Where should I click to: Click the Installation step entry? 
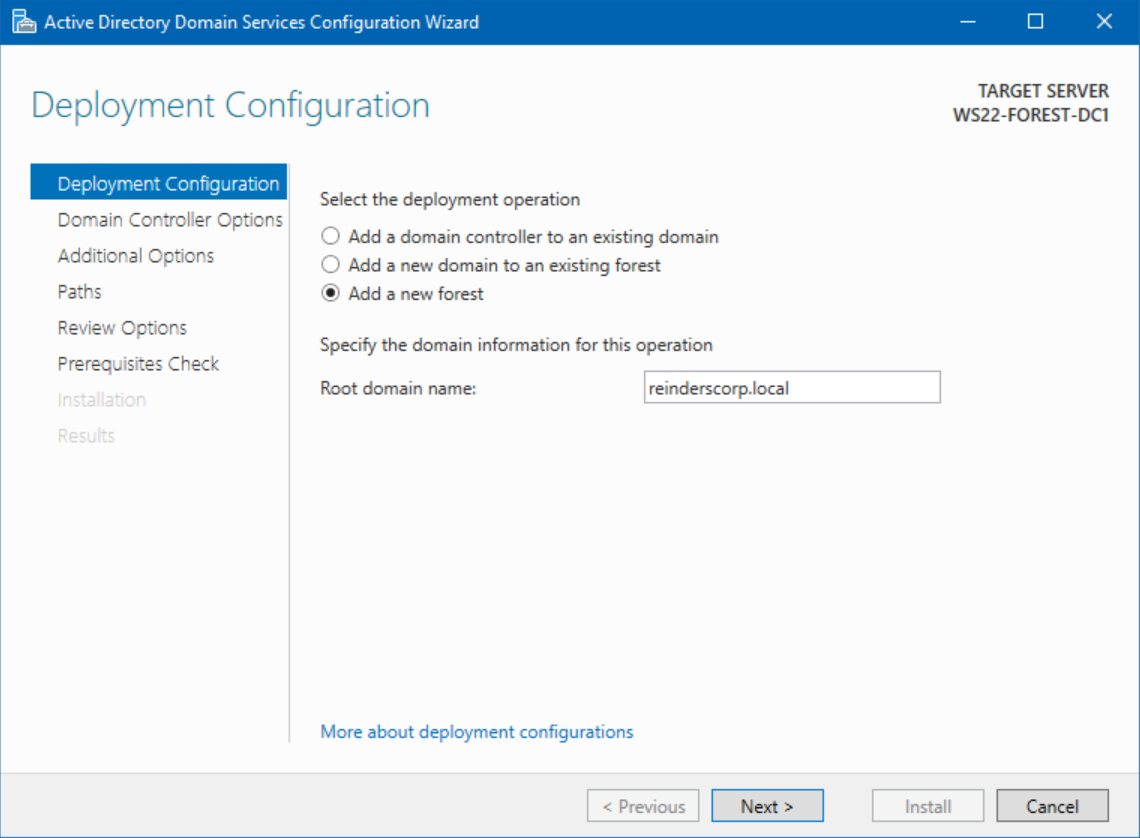(101, 399)
